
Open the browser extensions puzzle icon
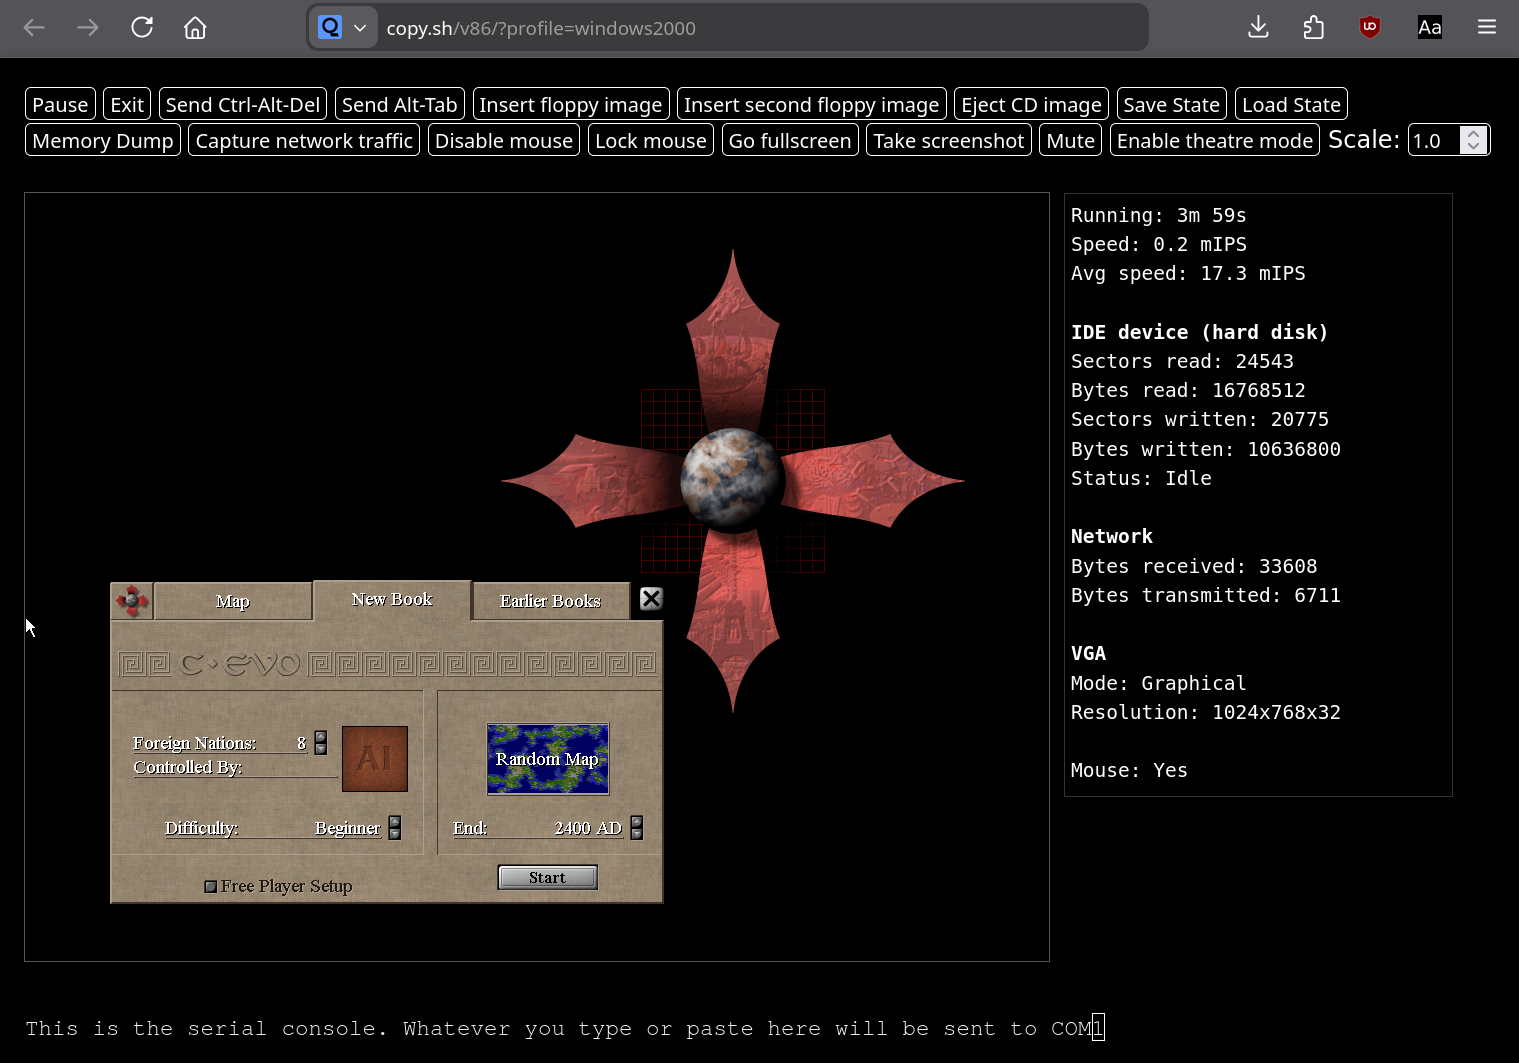coord(1314,28)
